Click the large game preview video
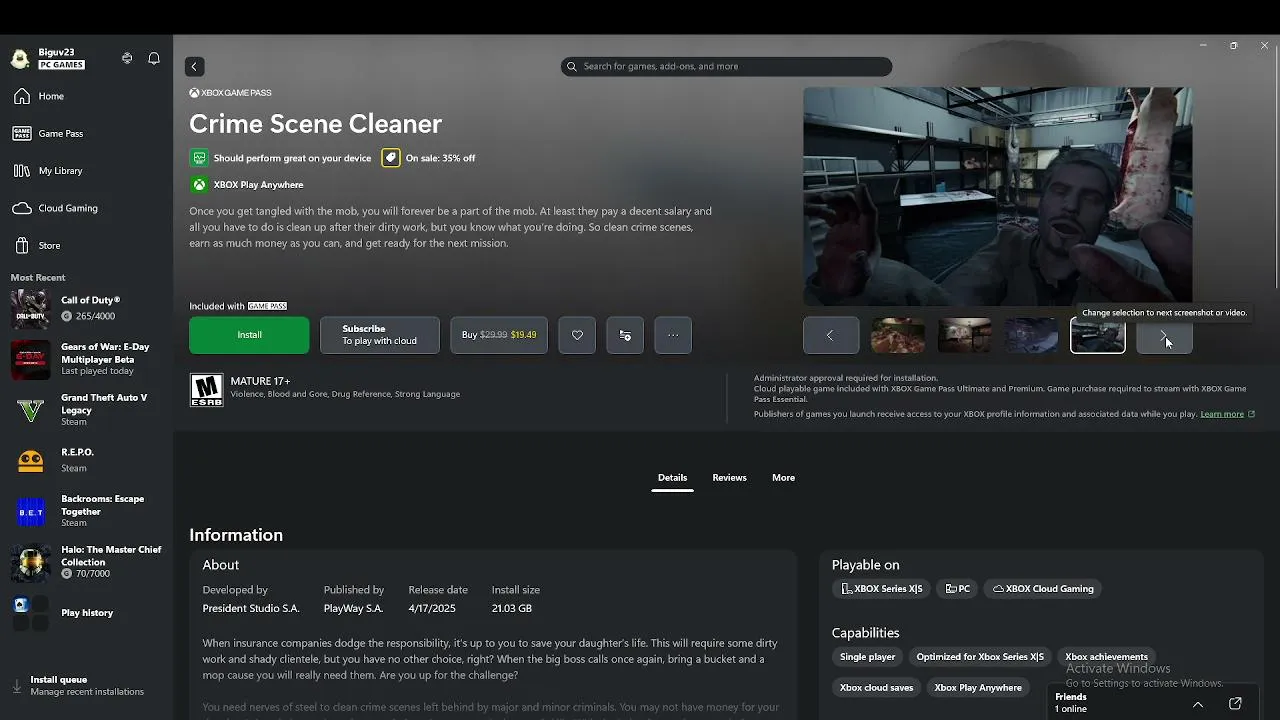The height and width of the screenshot is (720, 1280). (x=997, y=196)
